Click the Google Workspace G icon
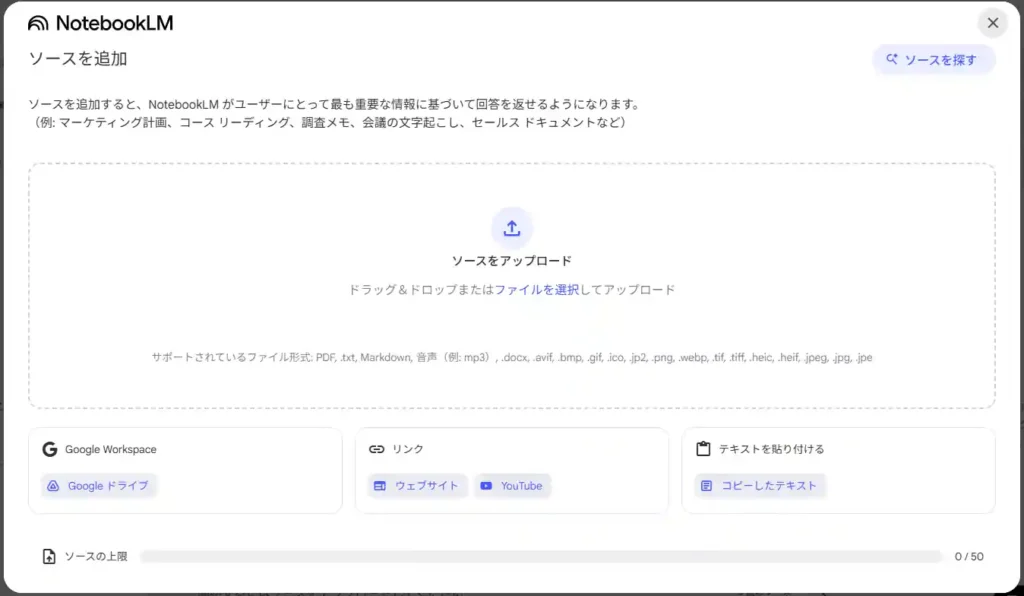This screenshot has width=1024, height=596. click(x=50, y=449)
